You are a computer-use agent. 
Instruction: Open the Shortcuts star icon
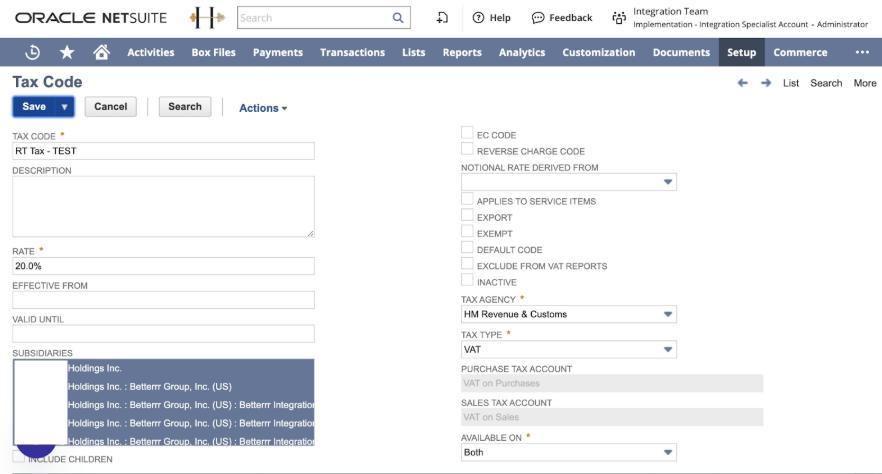pos(67,52)
